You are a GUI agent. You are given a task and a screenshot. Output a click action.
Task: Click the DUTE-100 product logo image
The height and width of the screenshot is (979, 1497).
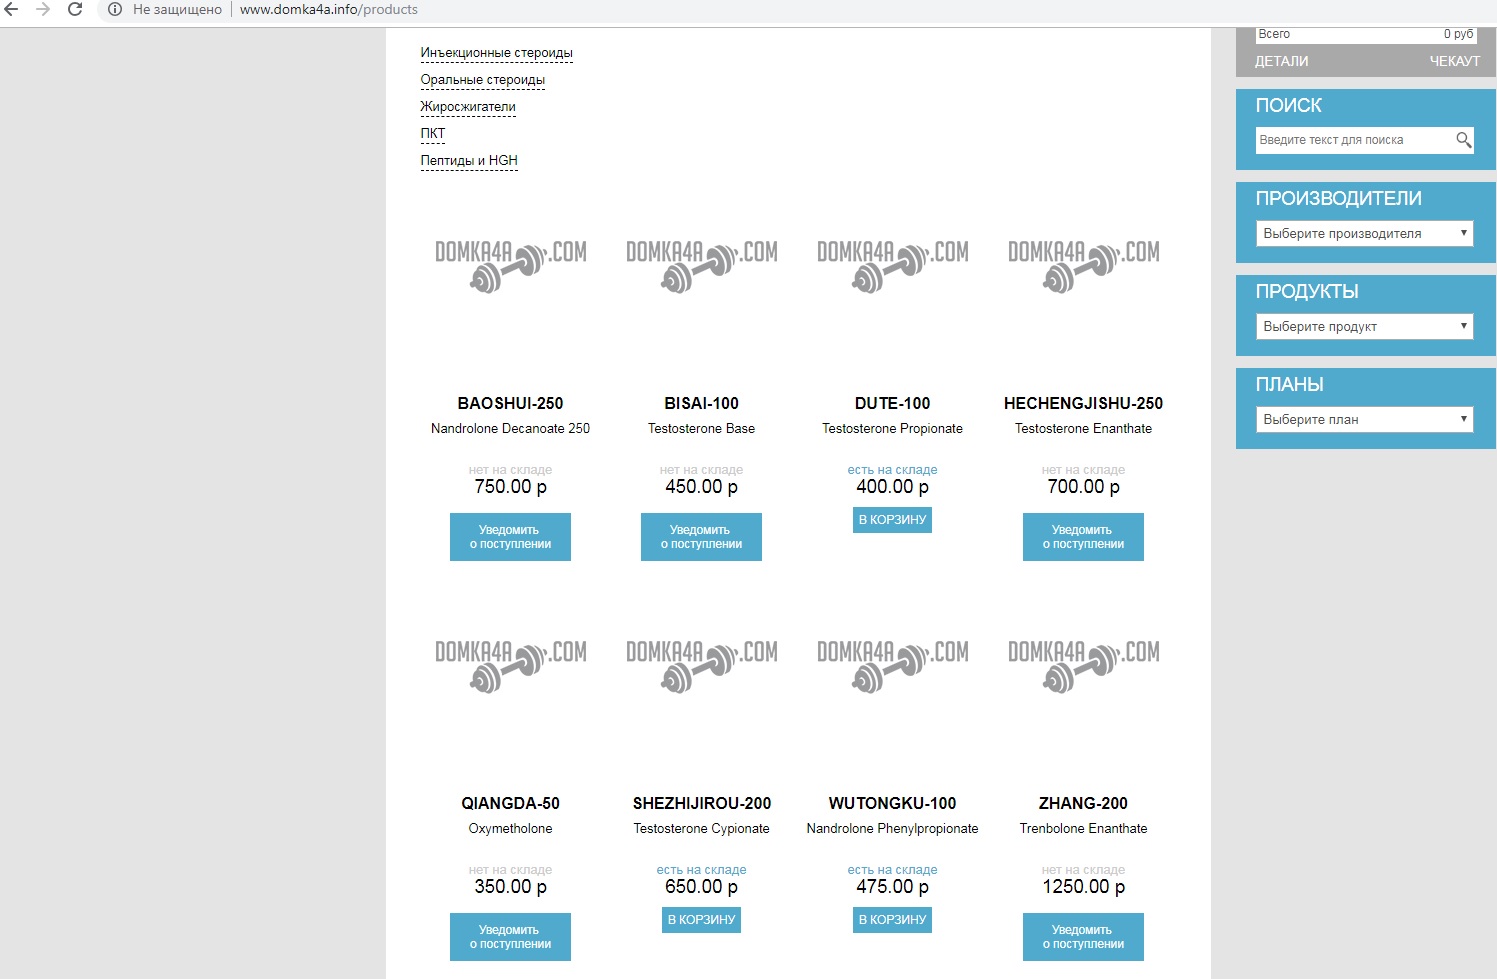(x=892, y=266)
